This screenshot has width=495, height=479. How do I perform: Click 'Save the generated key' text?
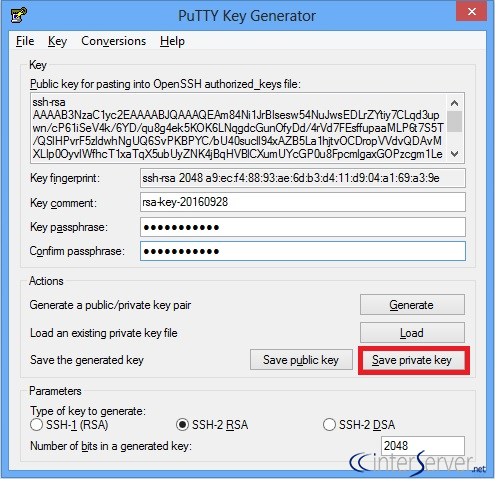(x=87, y=360)
